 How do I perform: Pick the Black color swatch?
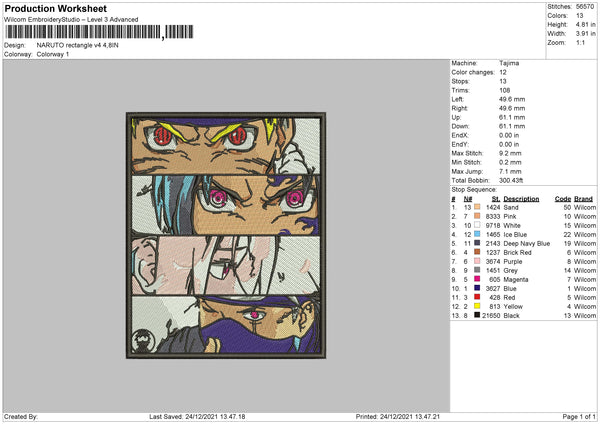click(477, 315)
